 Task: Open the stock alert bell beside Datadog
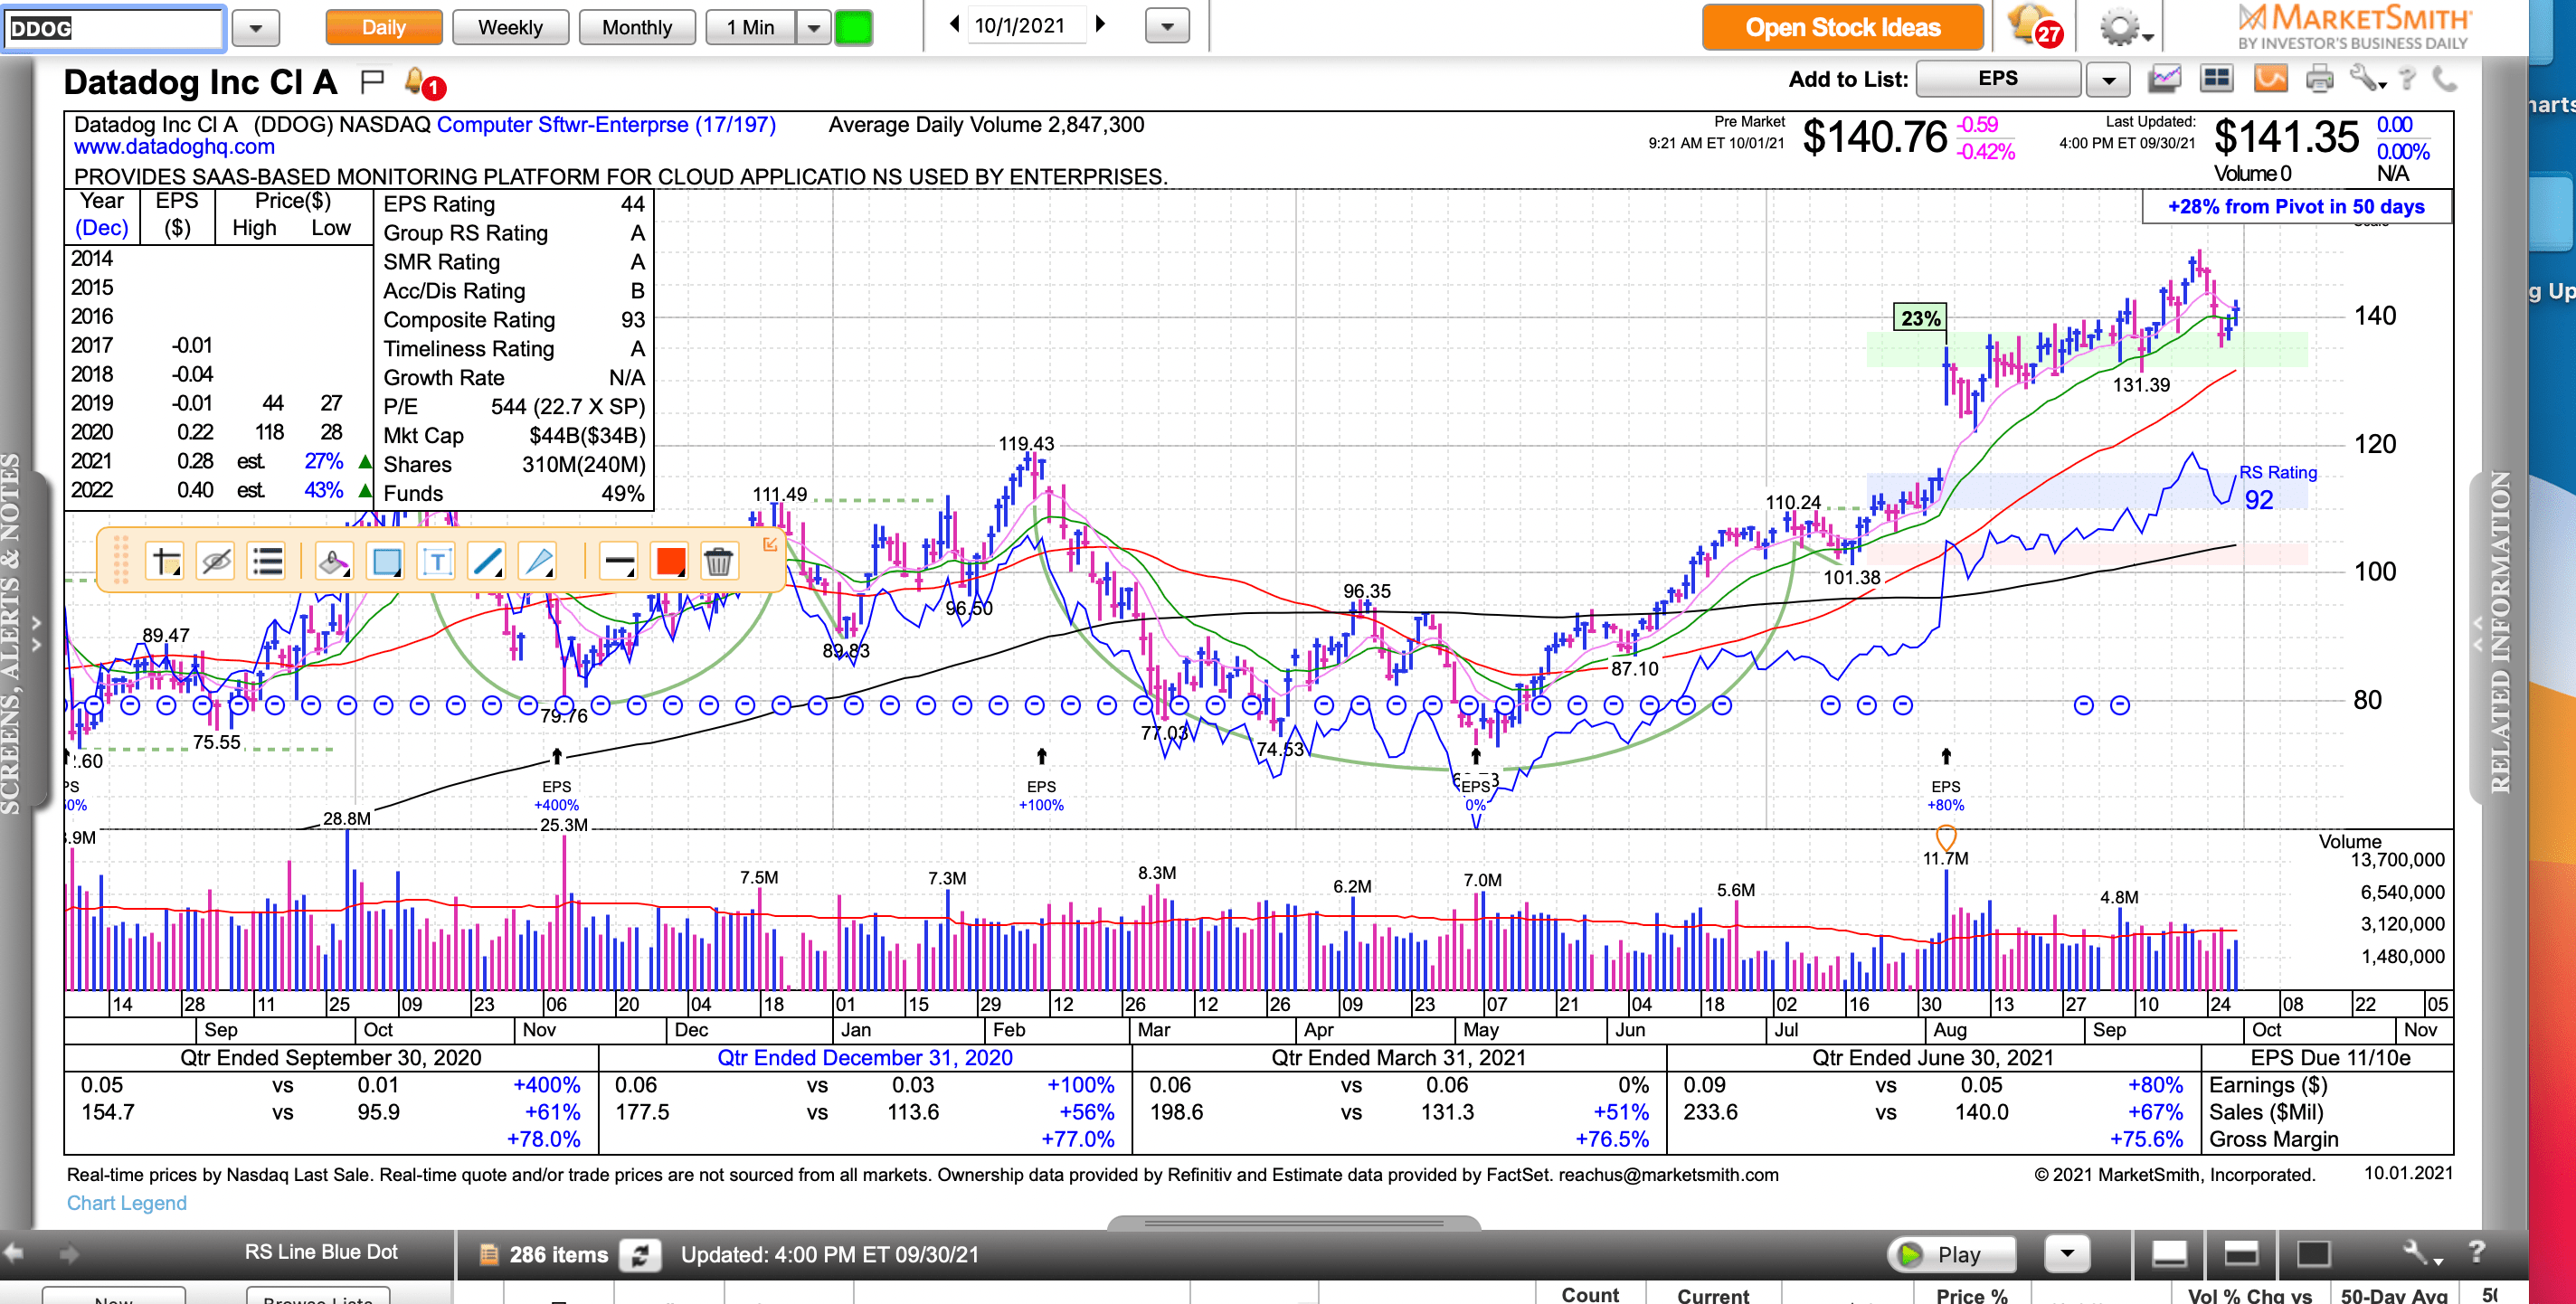tap(424, 82)
